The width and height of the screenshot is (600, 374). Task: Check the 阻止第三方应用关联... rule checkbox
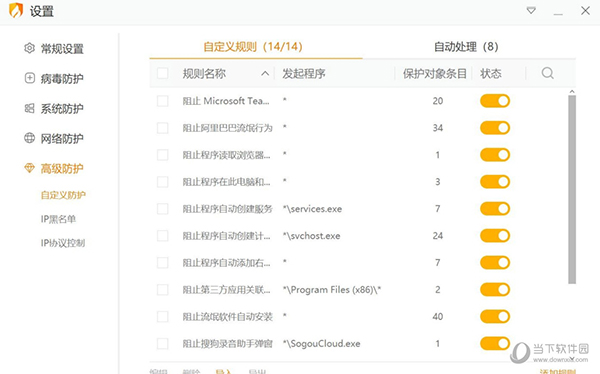pyautogui.click(x=163, y=290)
